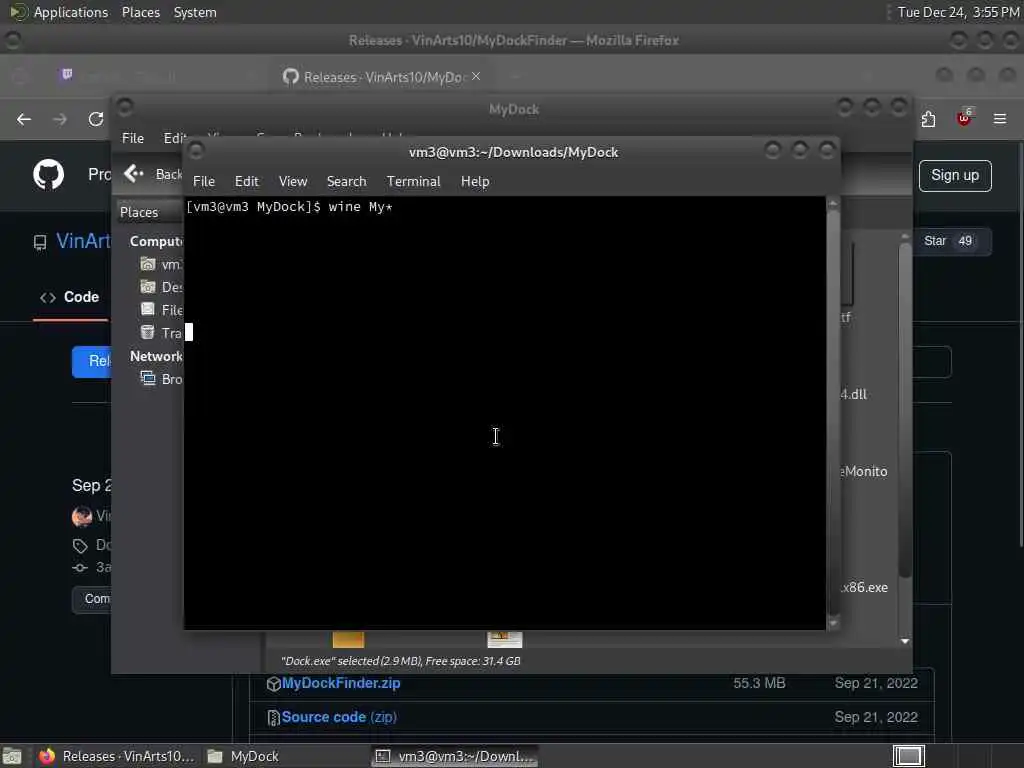Click the package icon beside MyDockFinder.zip
Screen dimensions: 1024x768
click(274, 684)
